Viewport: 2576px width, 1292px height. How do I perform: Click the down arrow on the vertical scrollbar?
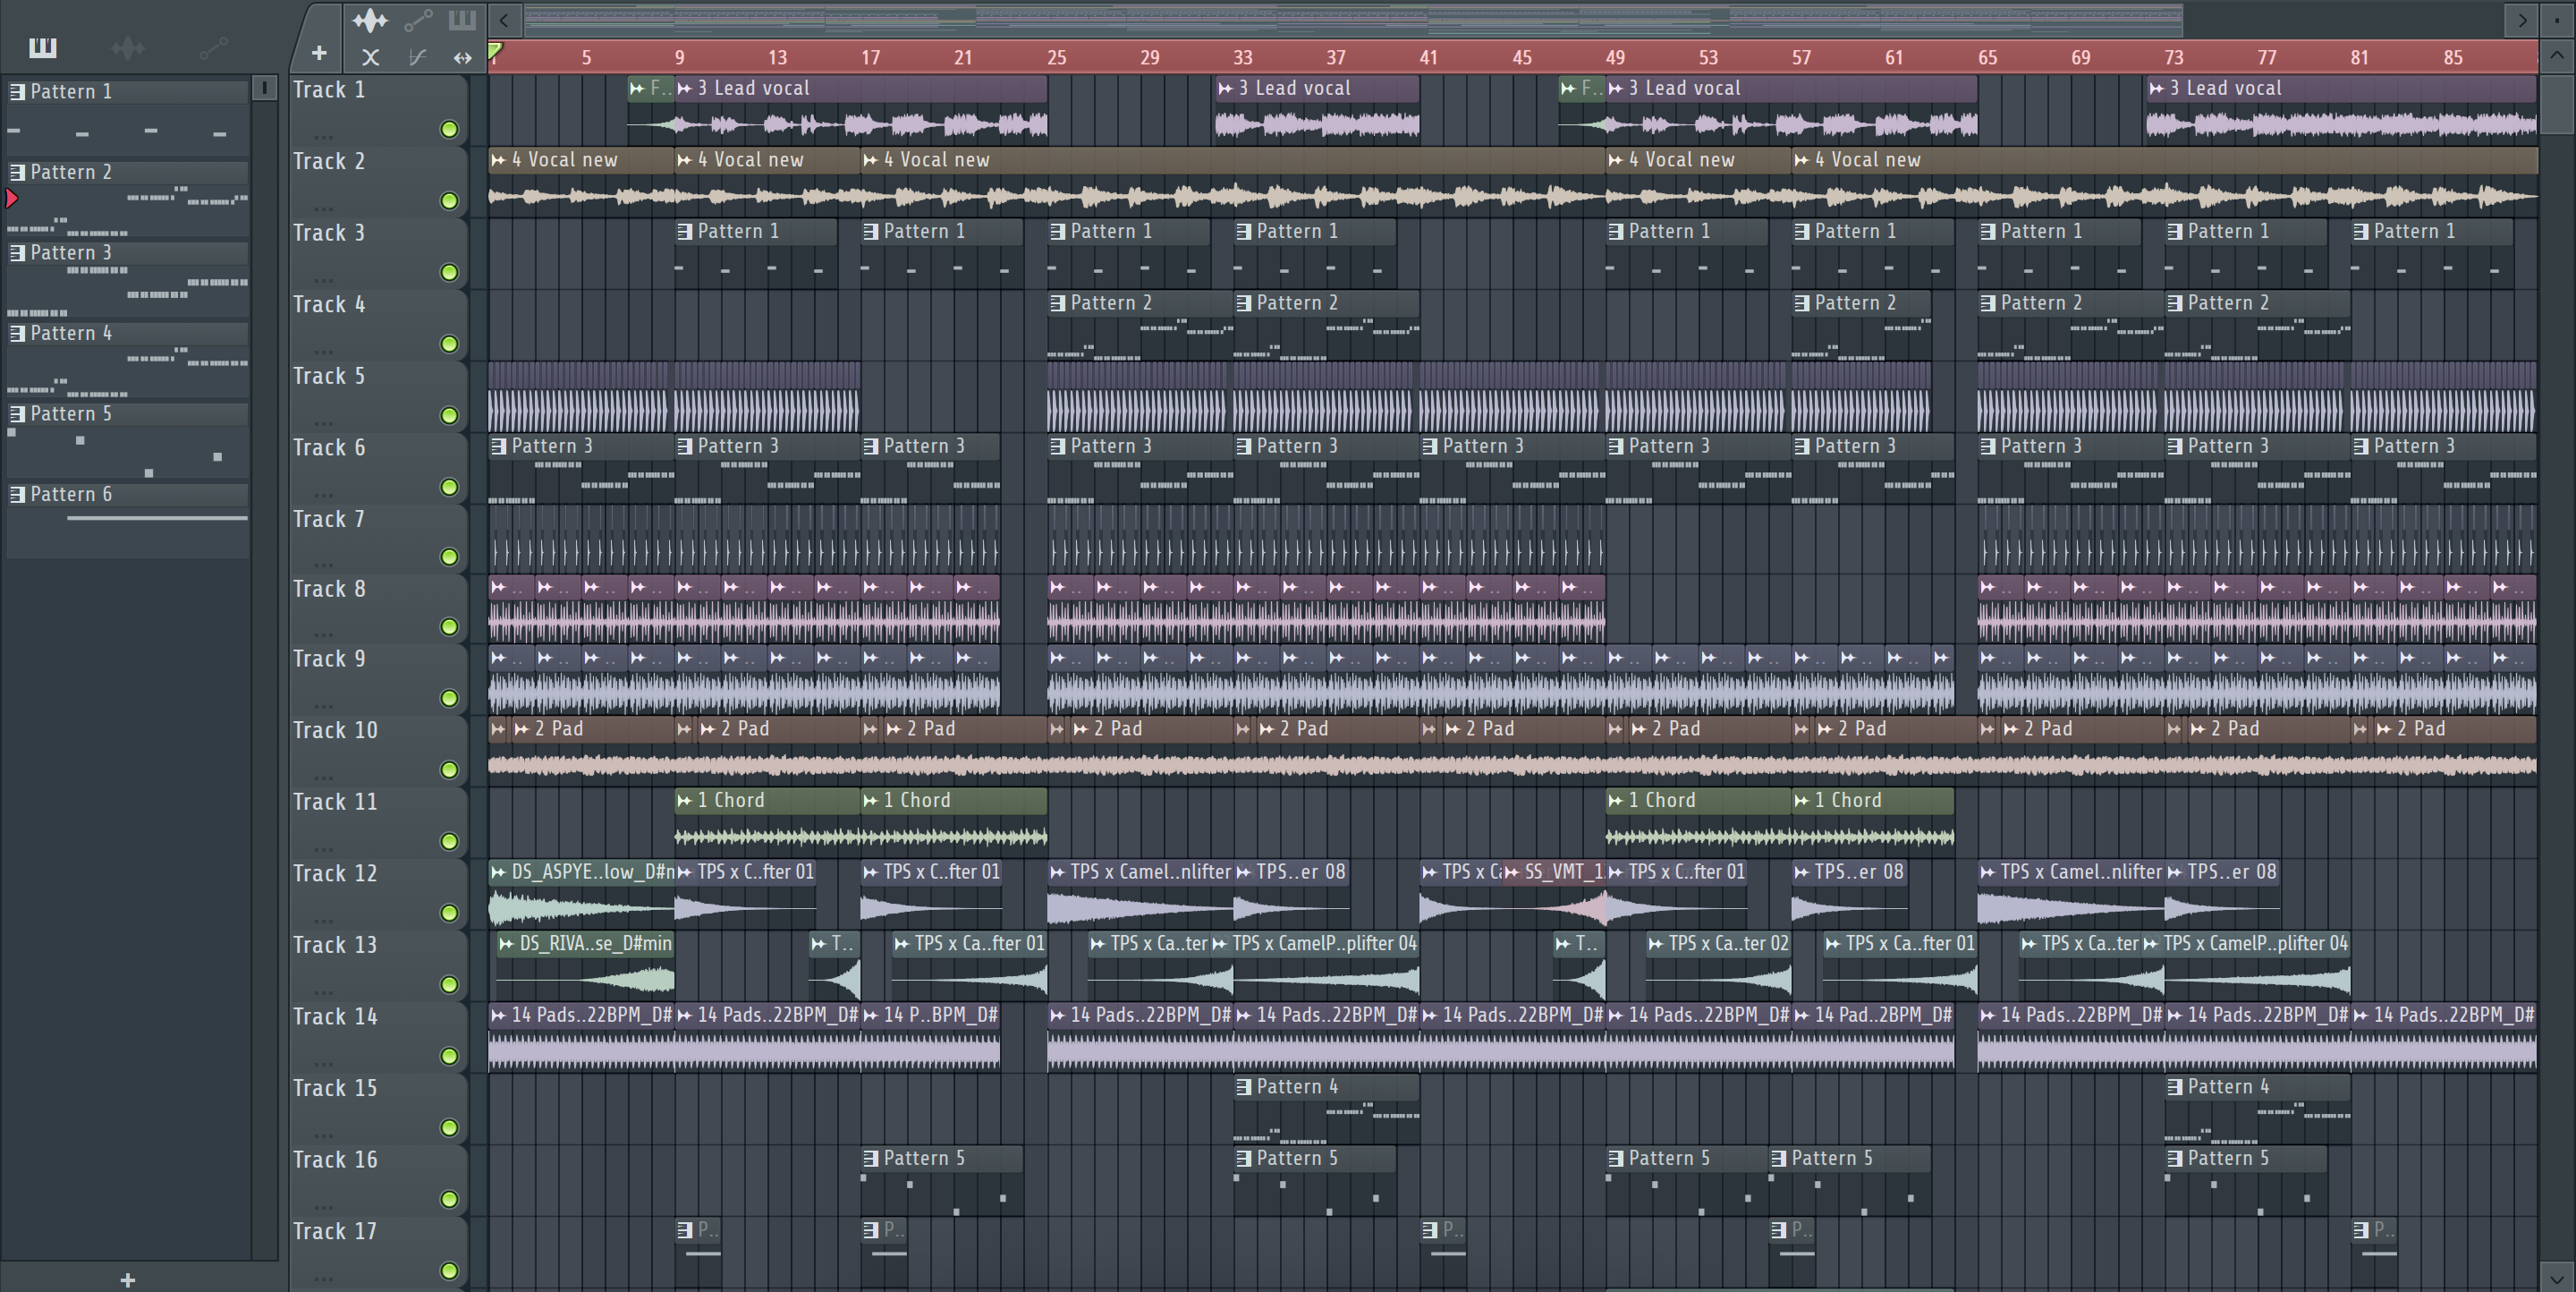click(2557, 1277)
